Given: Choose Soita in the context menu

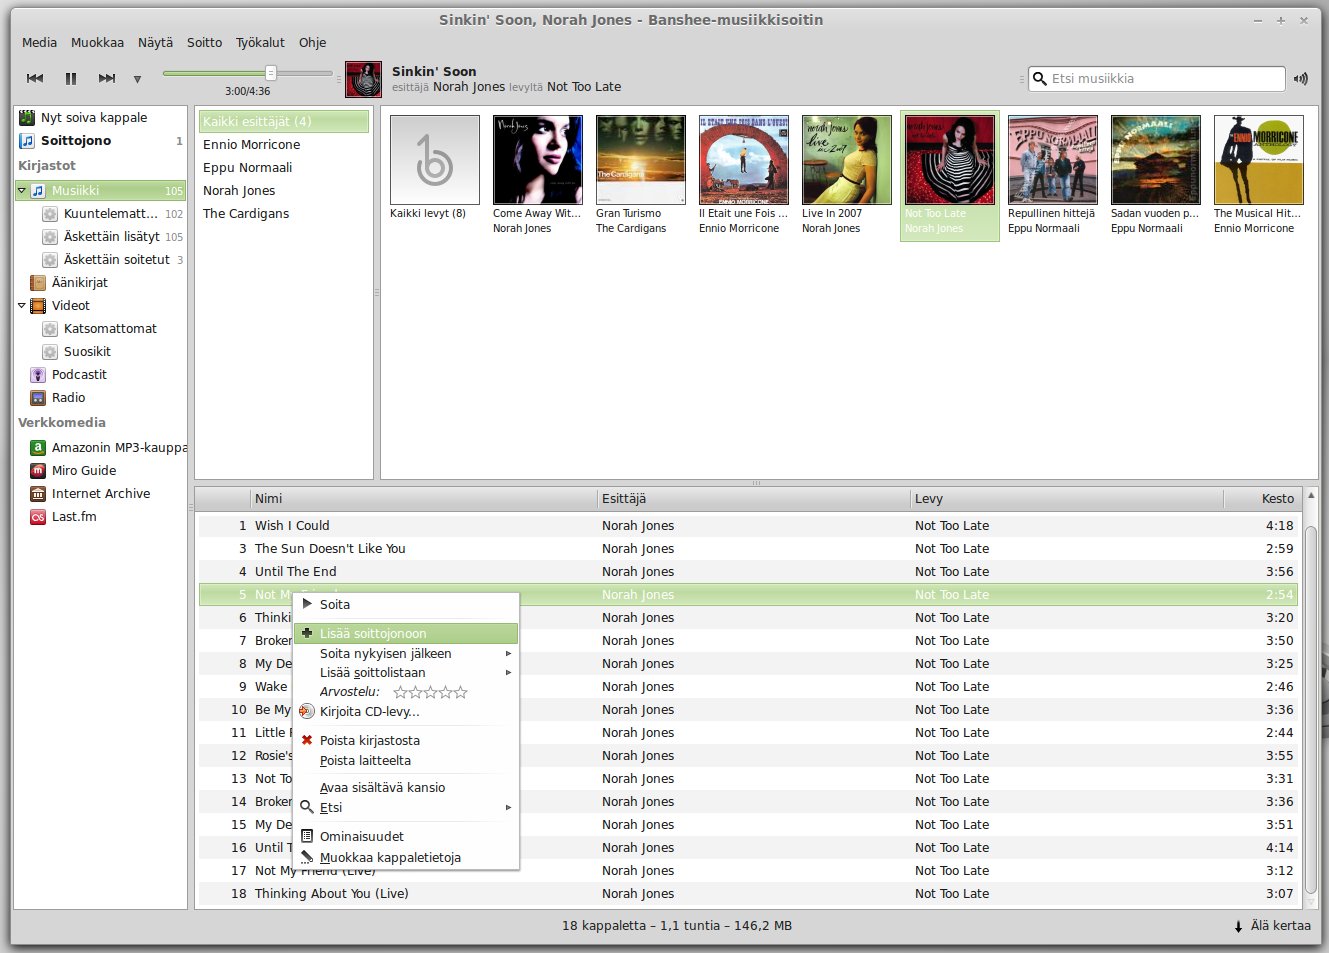Looking at the screenshot, I should [x=406, y=605].
